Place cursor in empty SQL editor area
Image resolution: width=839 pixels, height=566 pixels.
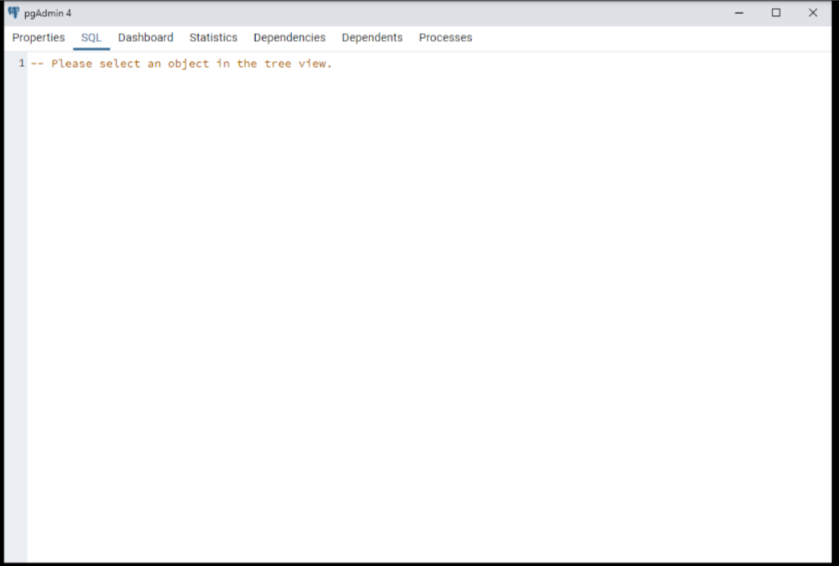pos(430,300)
